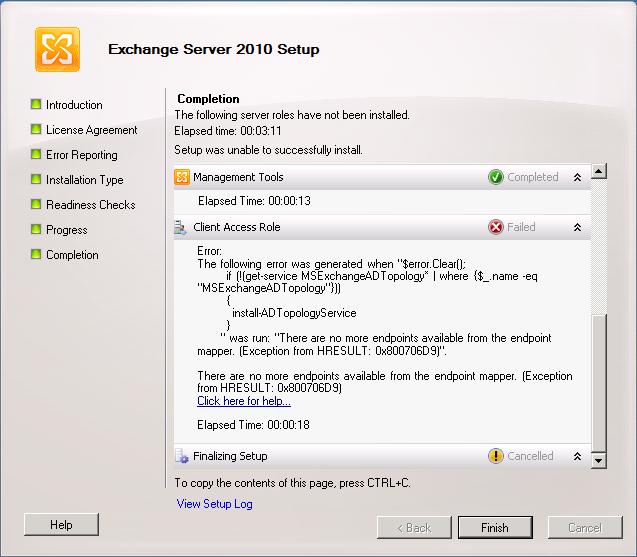Click the scrollbar down arrow
Image resolution: width=637 pixels, height=557 pixels.
click(599, 461)
